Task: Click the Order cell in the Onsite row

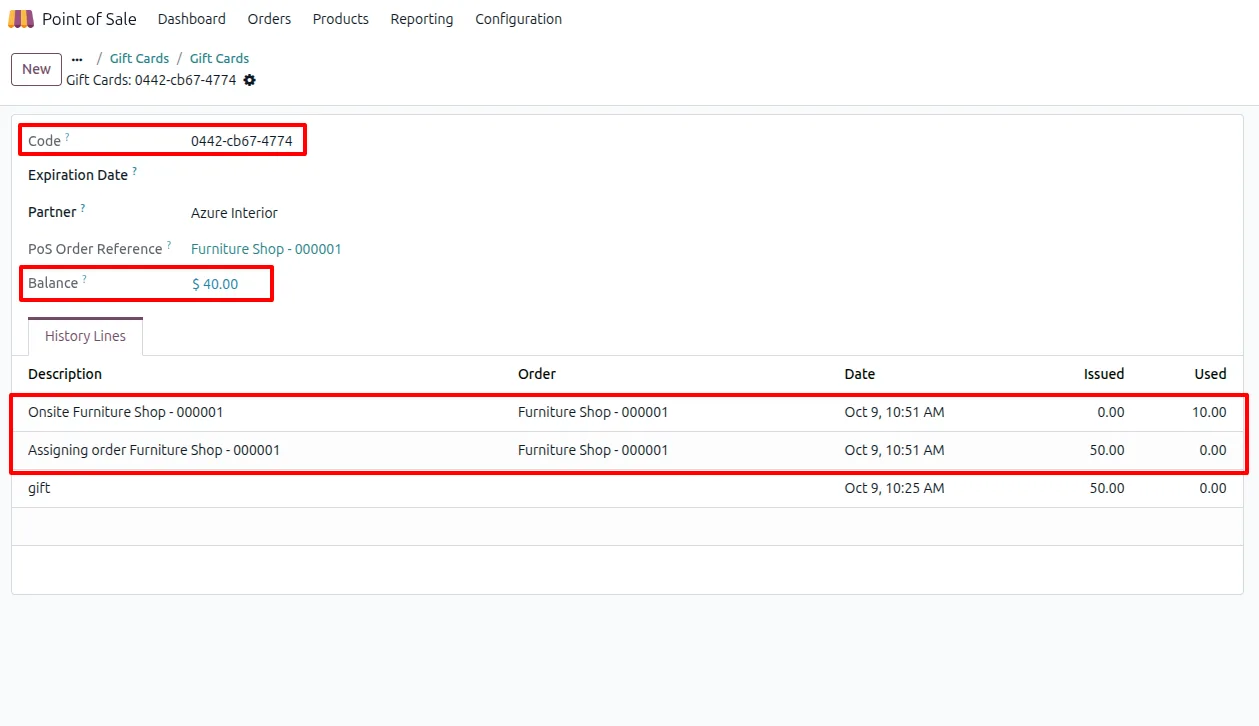Action: pos(593,412)
